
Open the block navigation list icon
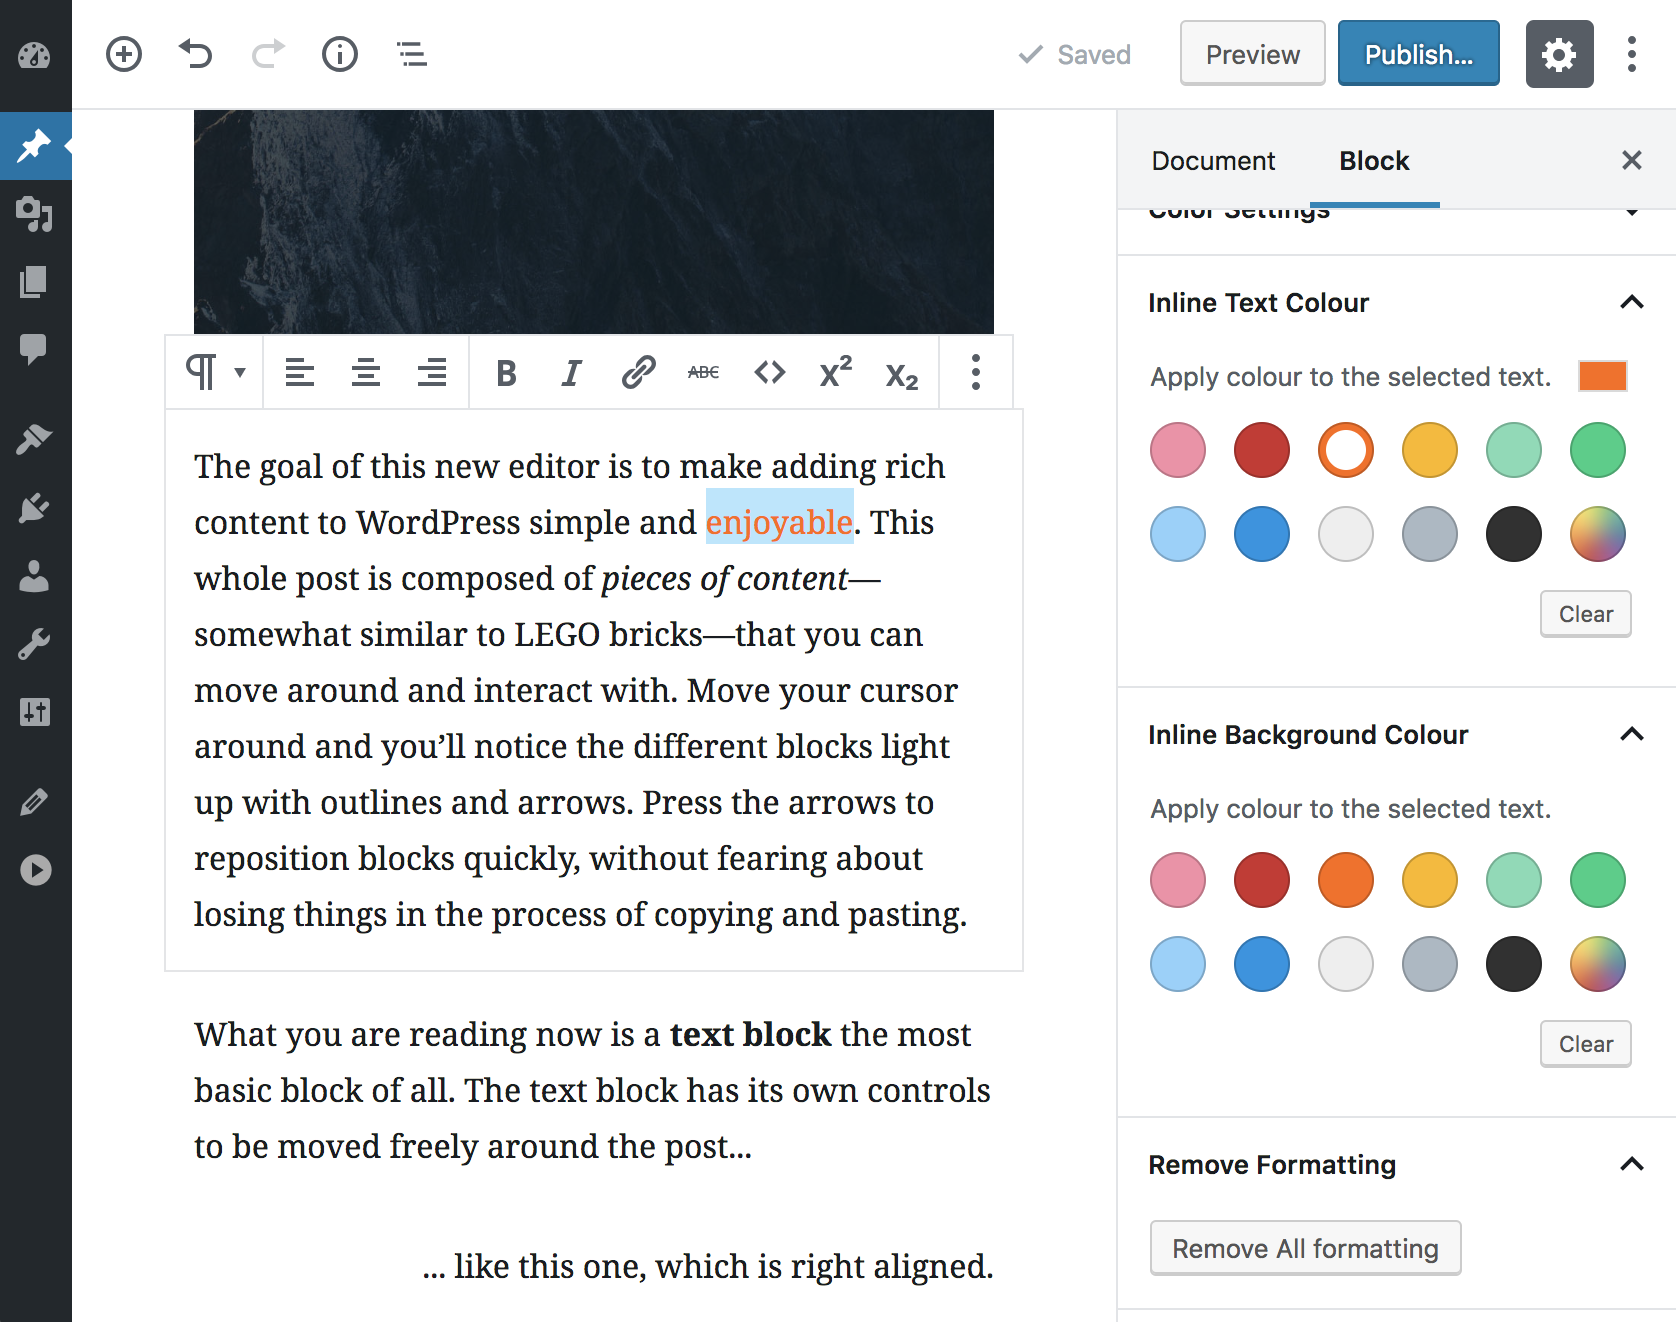coord(411,54)
